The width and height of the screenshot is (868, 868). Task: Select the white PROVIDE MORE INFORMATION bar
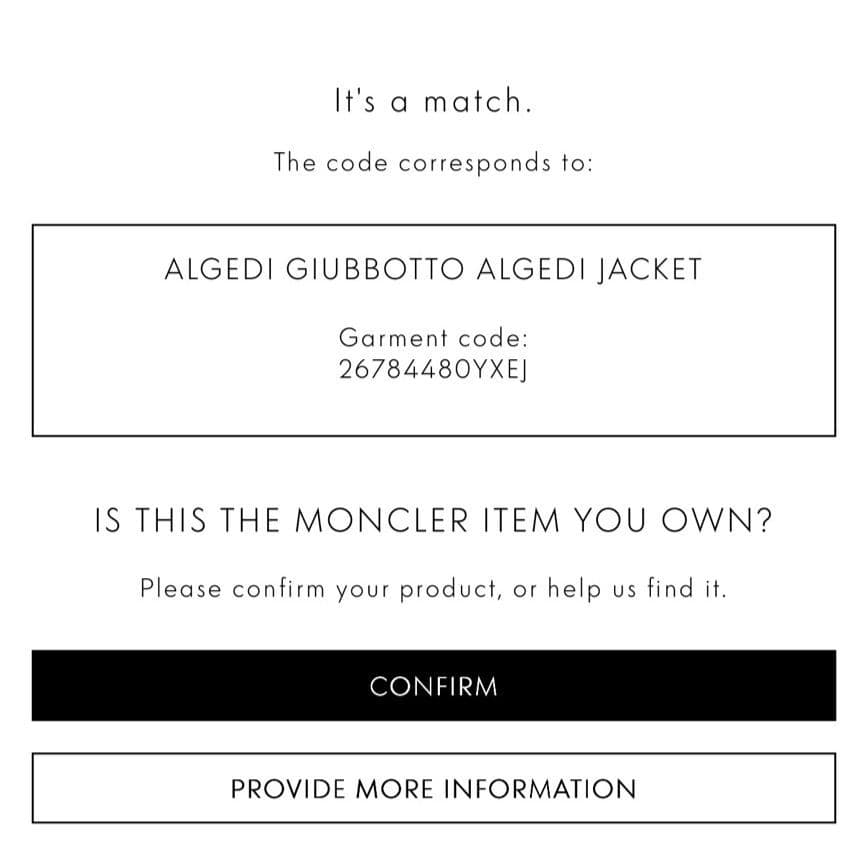coord(434,788)
